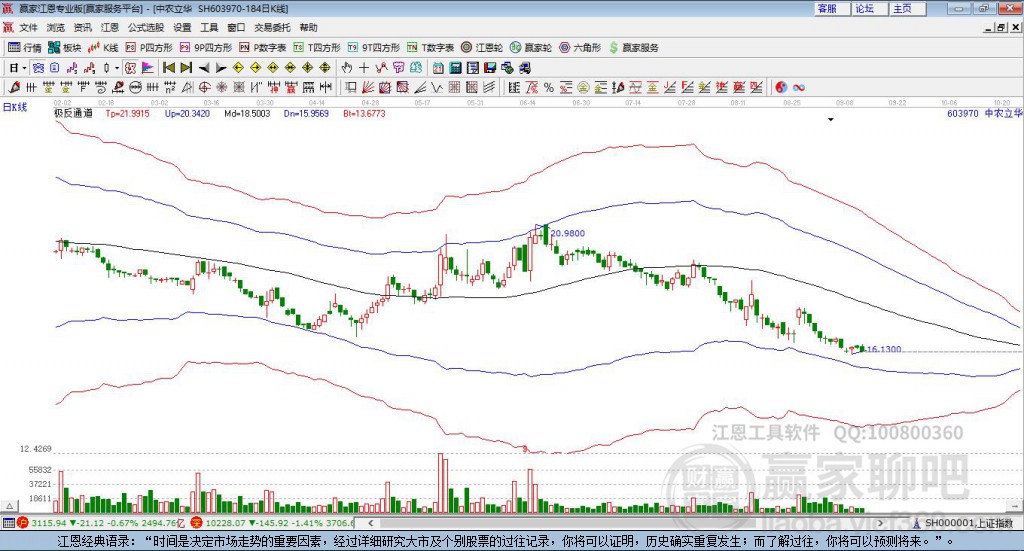Click the SH000001 上证指数 status bar entry
The image size is (1024, 551).
point(968,523)
